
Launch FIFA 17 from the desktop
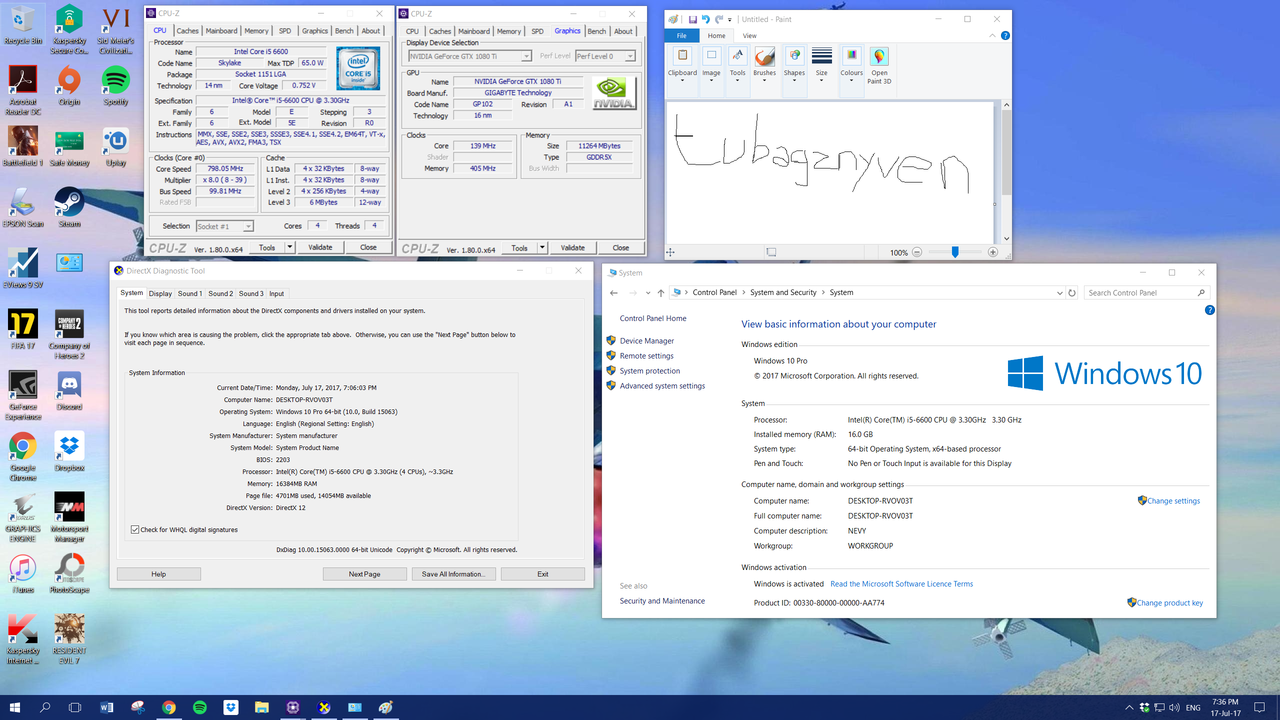click(22, 330)
